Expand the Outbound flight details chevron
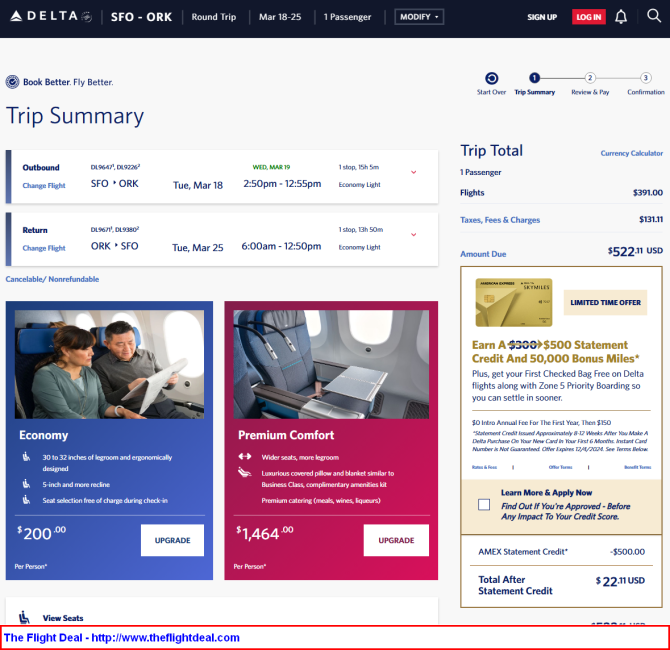 click(x=413, y=172)
